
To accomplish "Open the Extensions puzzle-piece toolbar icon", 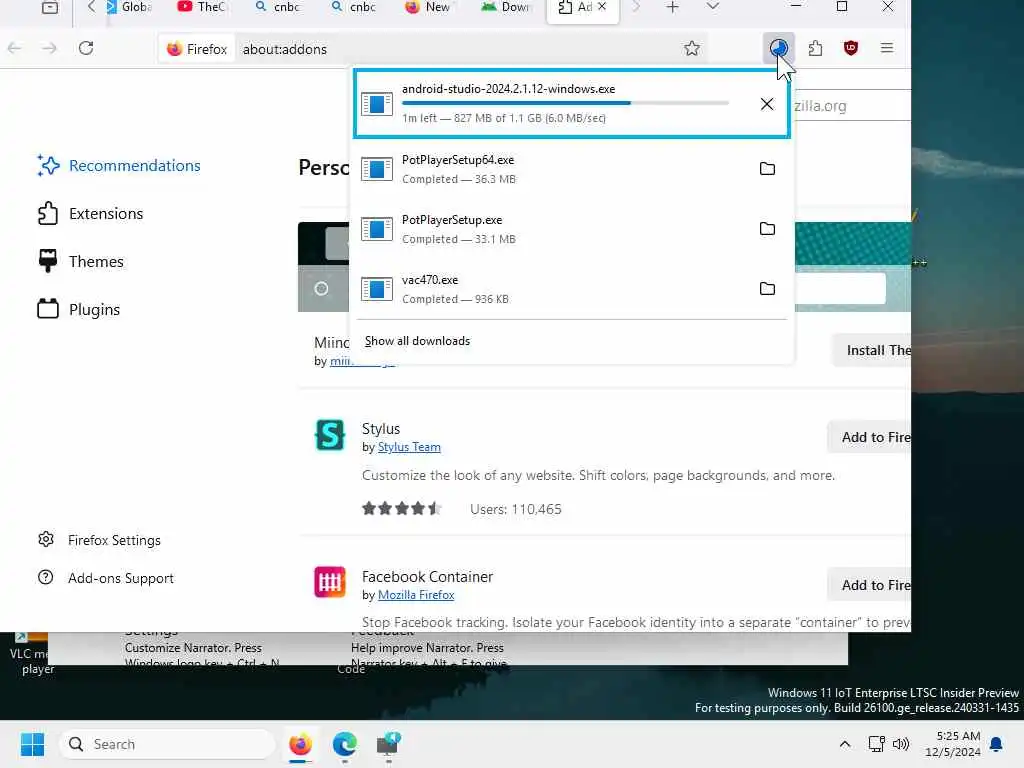I will pos(815,48).
